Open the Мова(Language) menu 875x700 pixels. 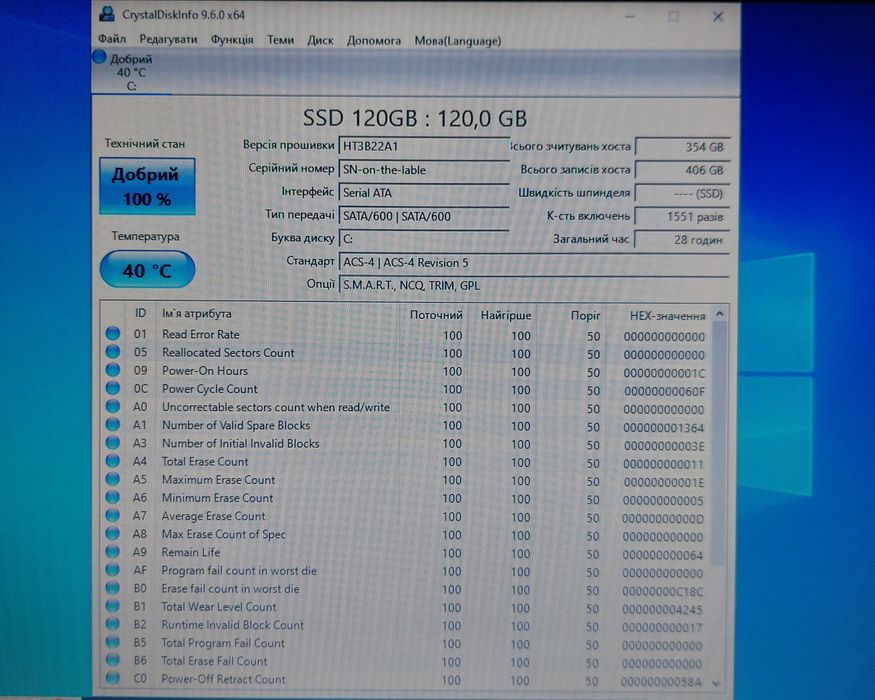coord(458,41)
